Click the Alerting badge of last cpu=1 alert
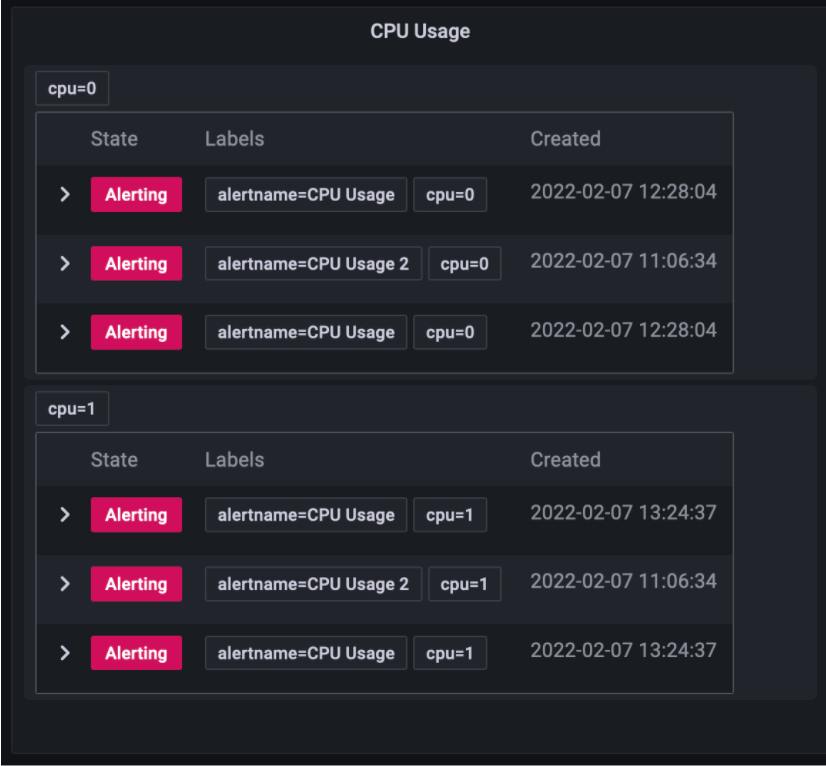Screen dimensions: 826x766 pyautogui.click(x=136, y=652)
